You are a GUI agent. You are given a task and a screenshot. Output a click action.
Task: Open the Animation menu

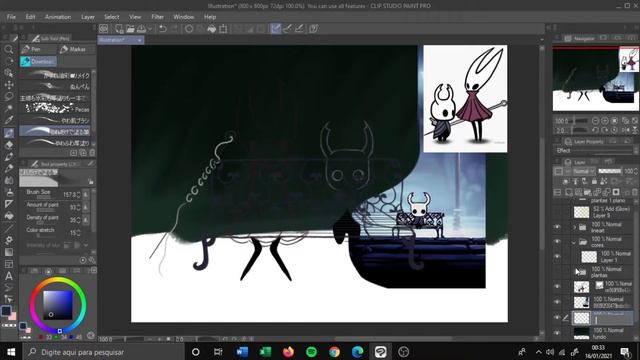tap(58, 17)
